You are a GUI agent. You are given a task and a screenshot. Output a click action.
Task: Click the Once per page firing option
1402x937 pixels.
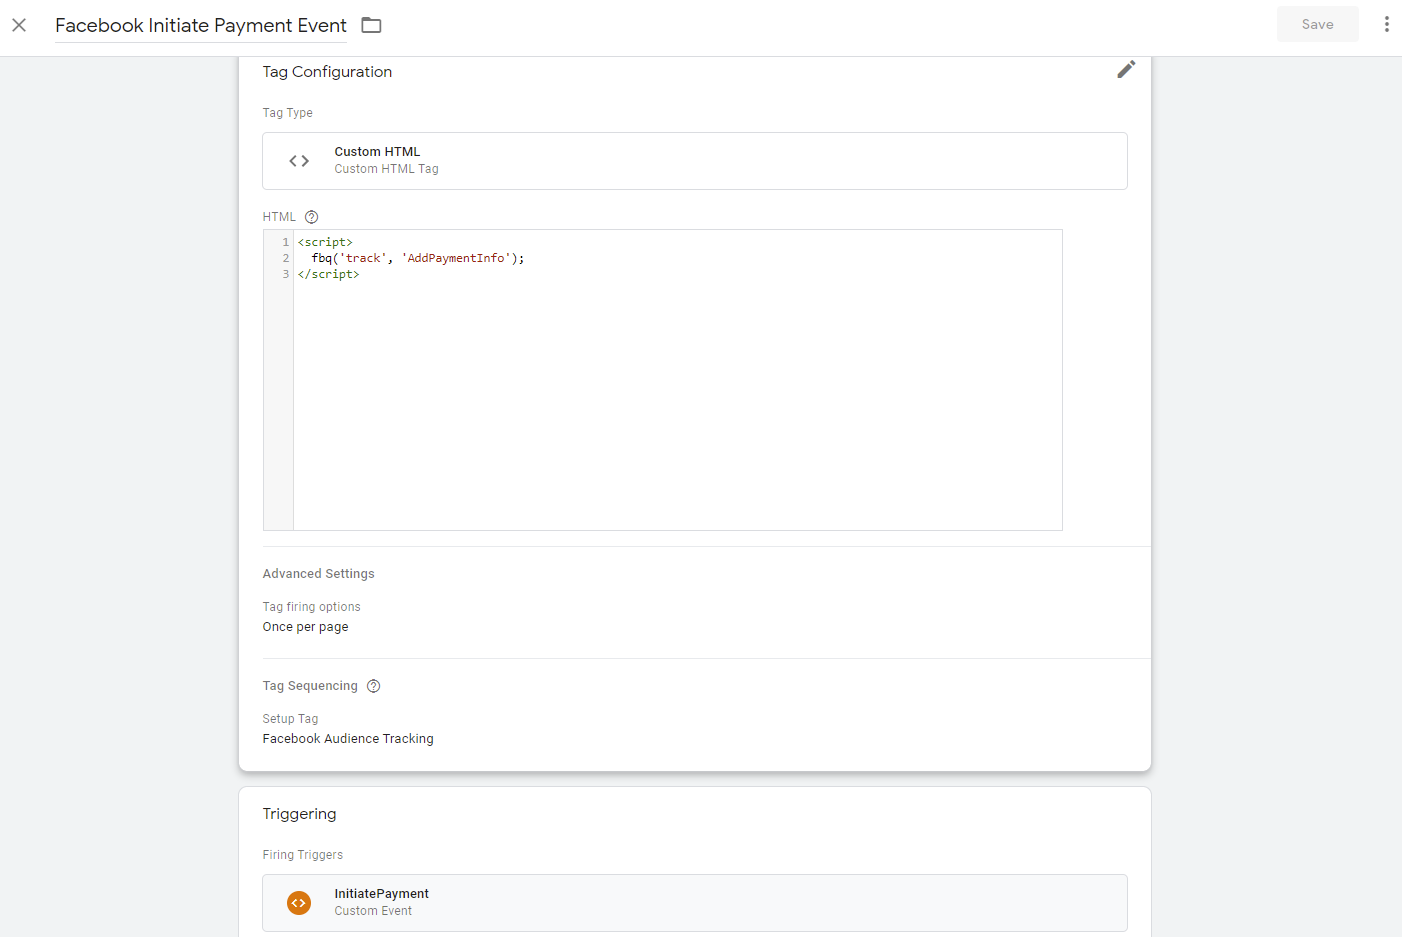[x=305, y=627]
